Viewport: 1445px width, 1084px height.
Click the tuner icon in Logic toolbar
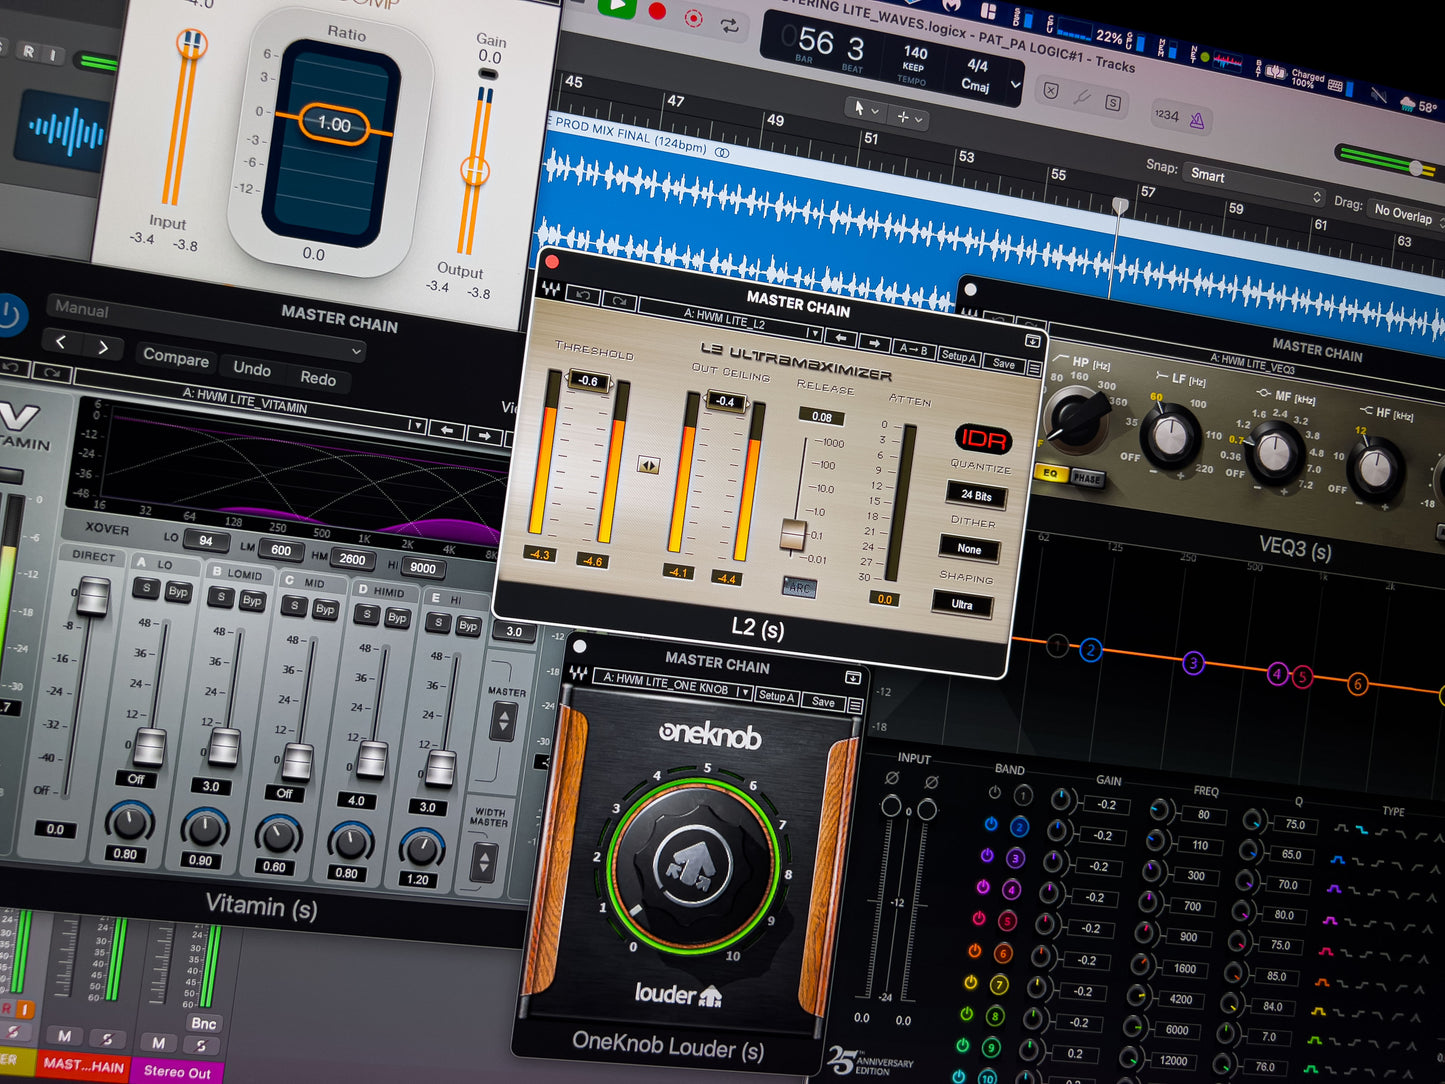[1082, 97]
